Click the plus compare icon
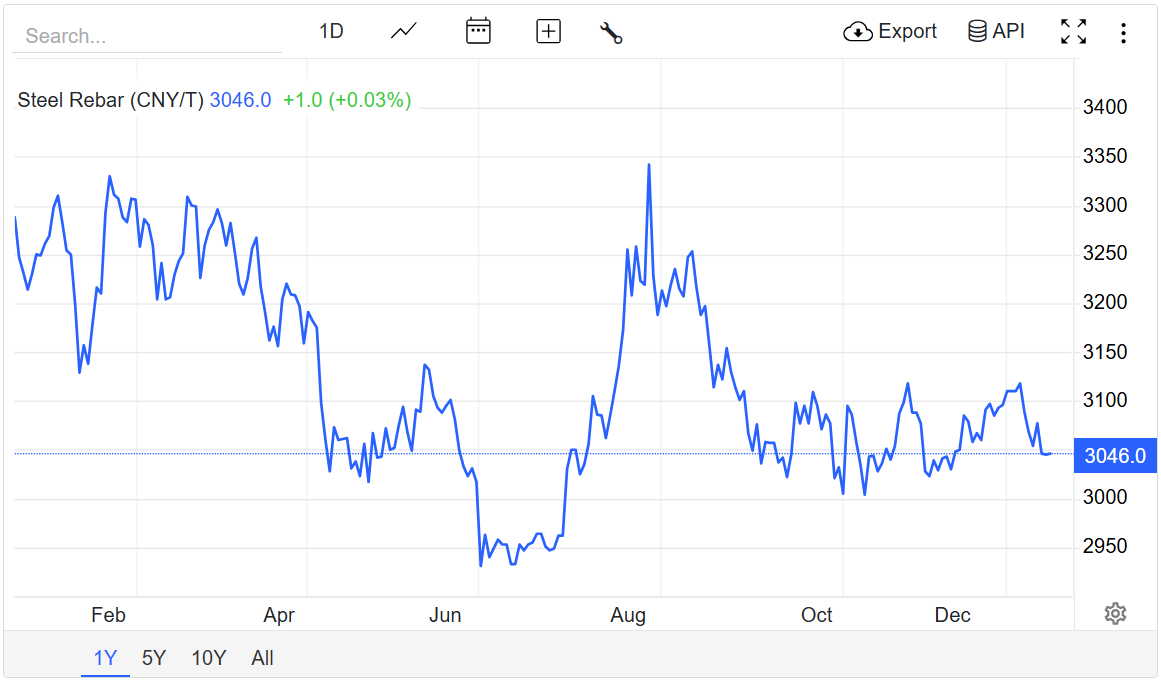Screen dimensions: 1161x681 pos(548,31)
